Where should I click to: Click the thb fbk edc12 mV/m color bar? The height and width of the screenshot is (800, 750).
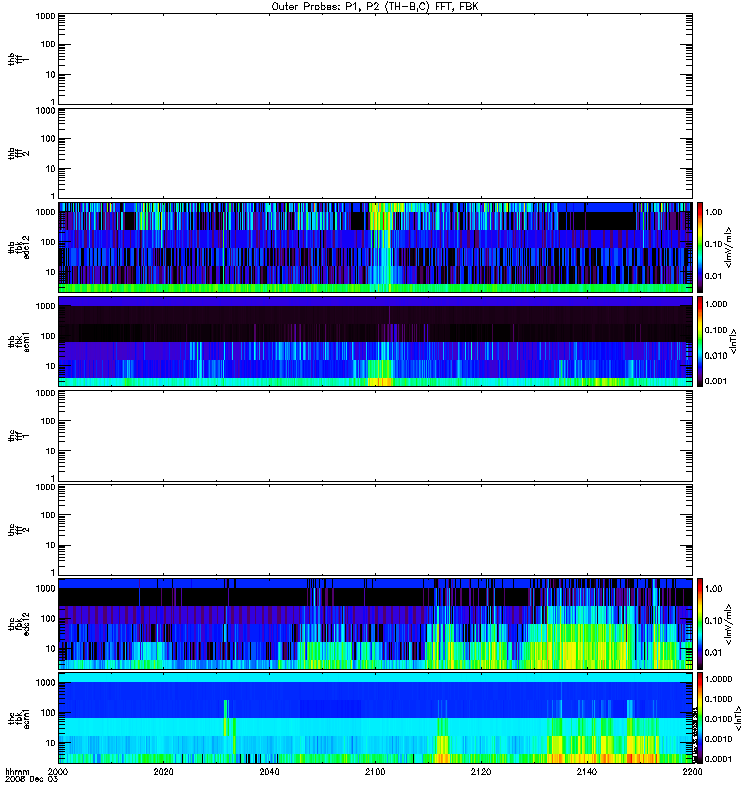(700, 247)
